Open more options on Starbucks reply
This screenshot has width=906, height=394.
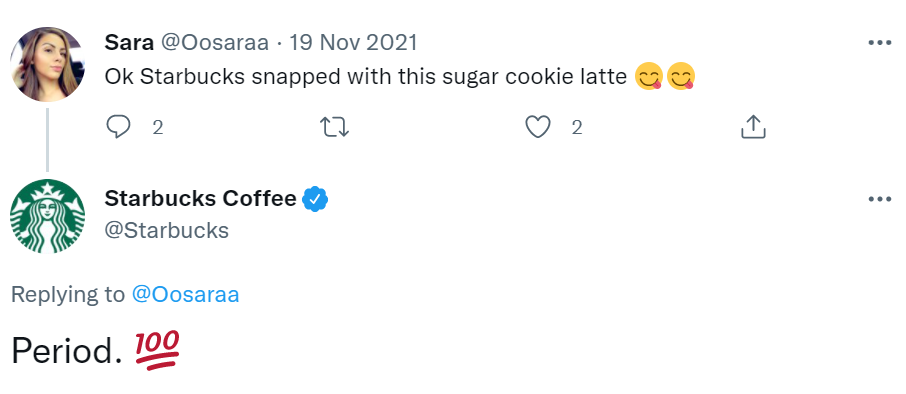[879, 199]
